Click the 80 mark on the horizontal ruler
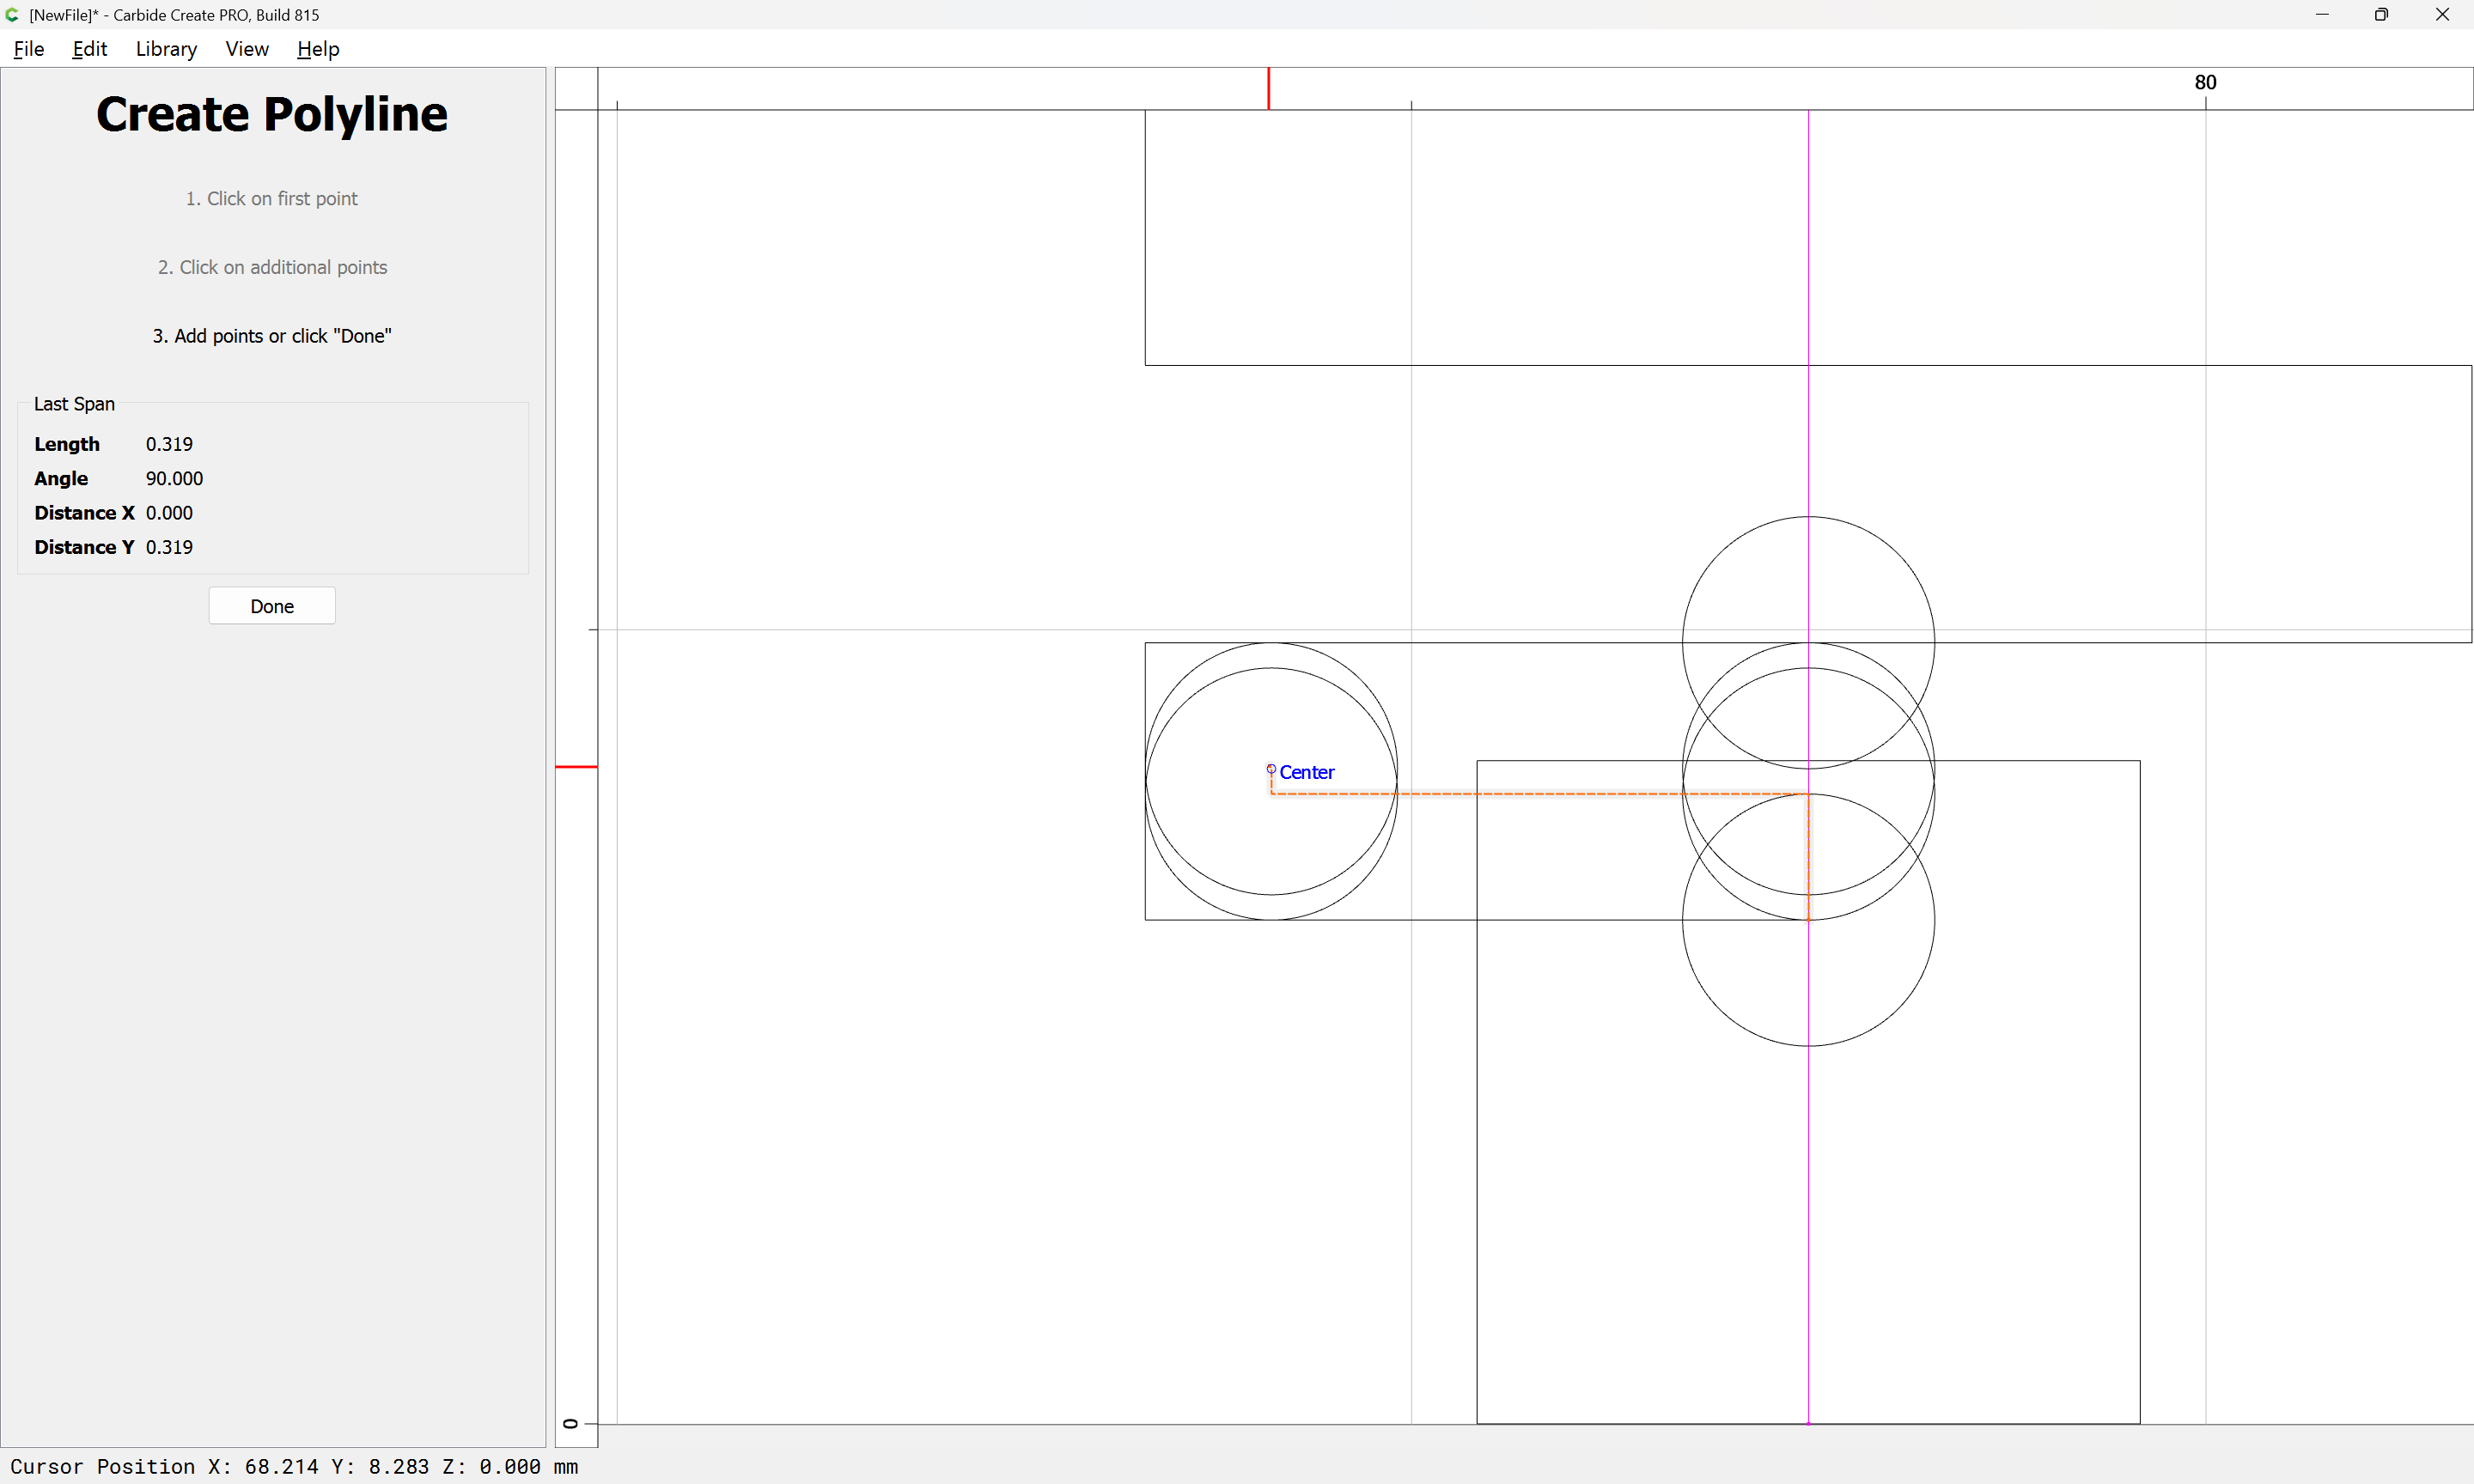Image resolution: width=2474 pixels, height=1484 pixels. click(2206, 82)
